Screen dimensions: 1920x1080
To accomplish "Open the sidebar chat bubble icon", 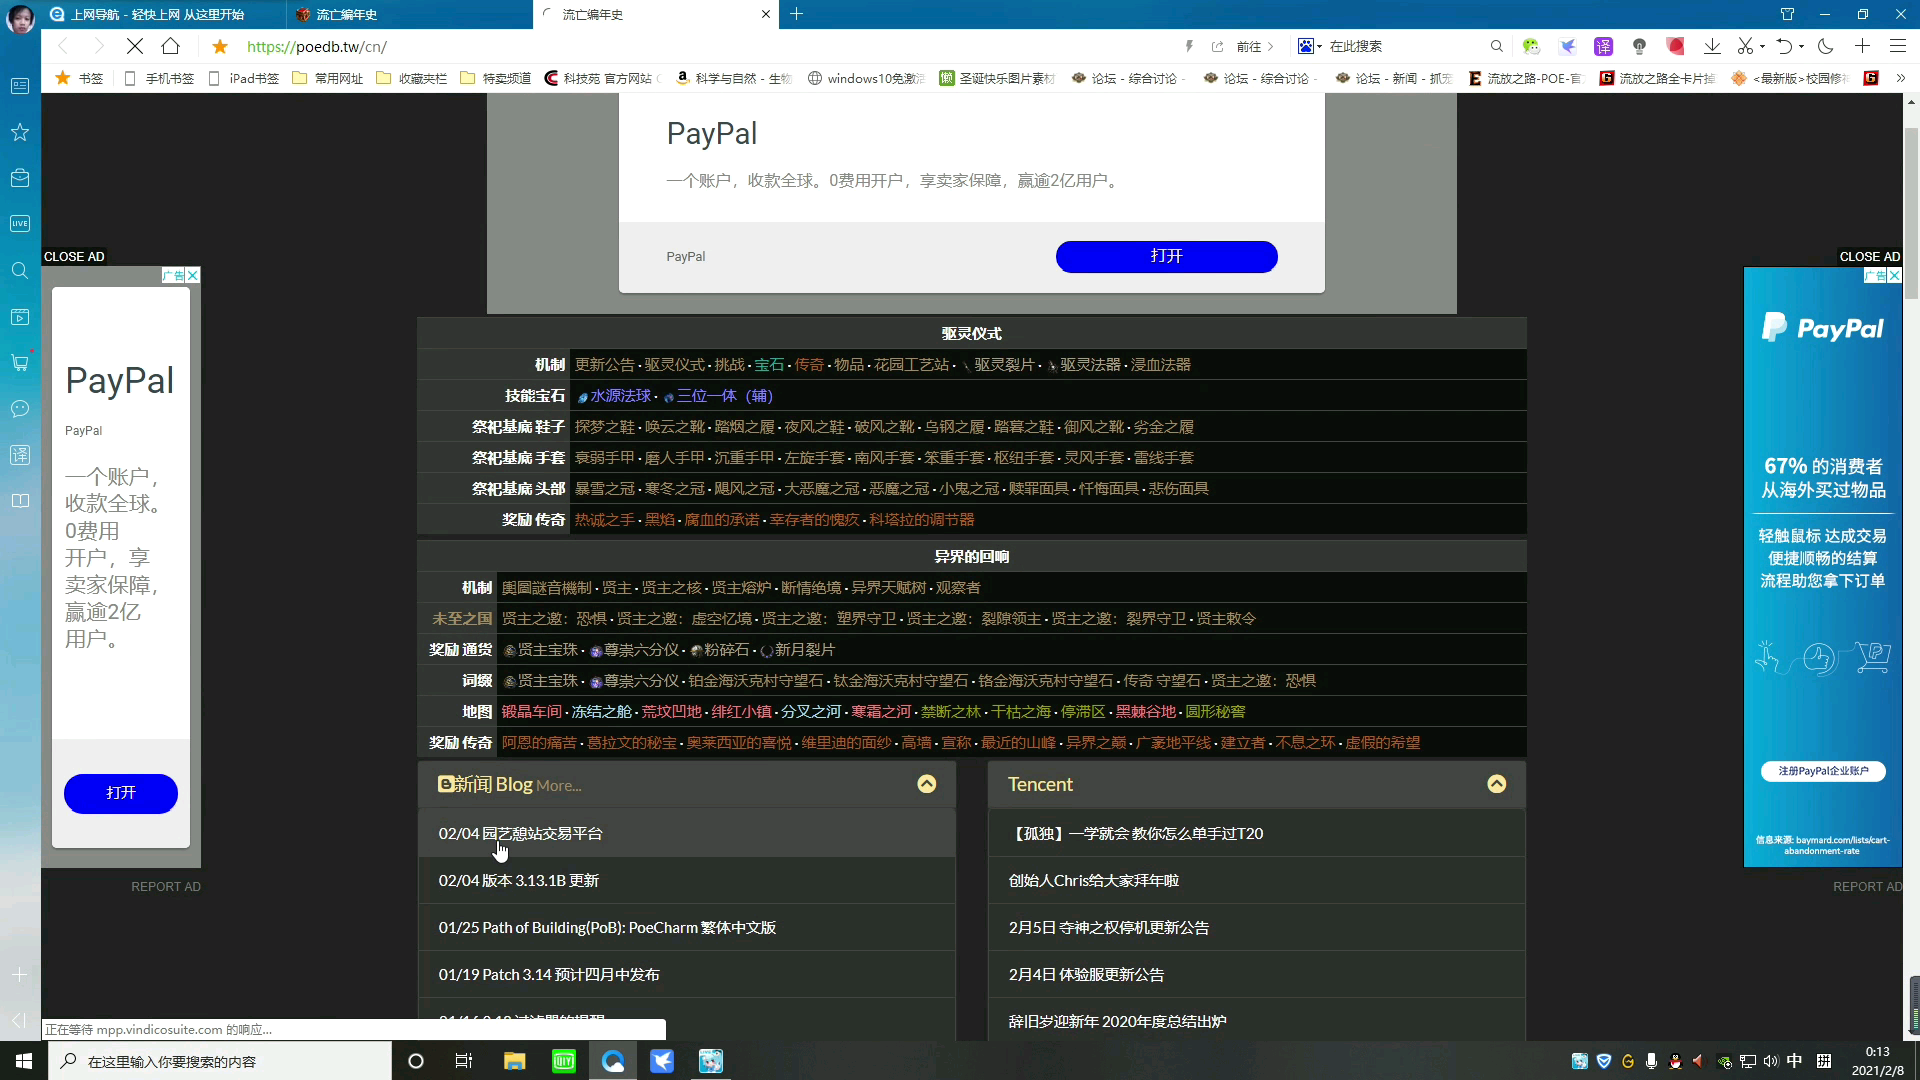I will point(20,409).
